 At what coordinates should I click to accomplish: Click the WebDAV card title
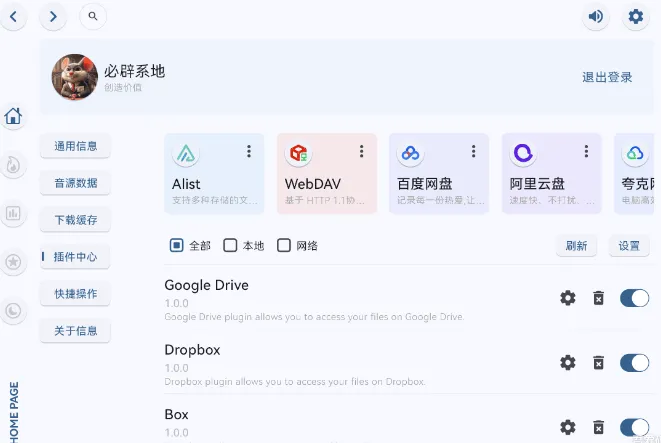click(313, 184)
